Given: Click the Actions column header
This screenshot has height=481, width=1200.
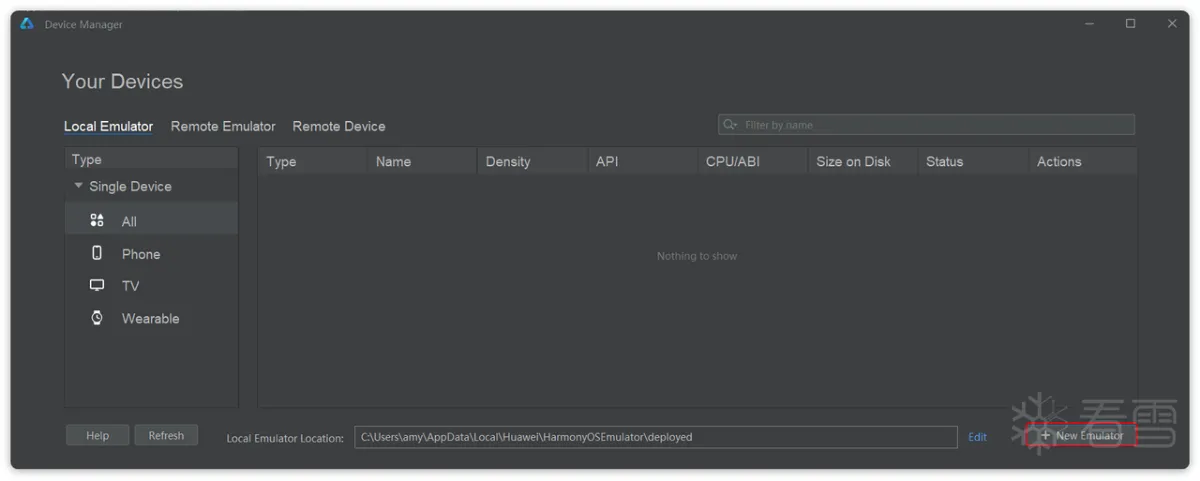Looking at the screenshot, I should (1082, 161).
